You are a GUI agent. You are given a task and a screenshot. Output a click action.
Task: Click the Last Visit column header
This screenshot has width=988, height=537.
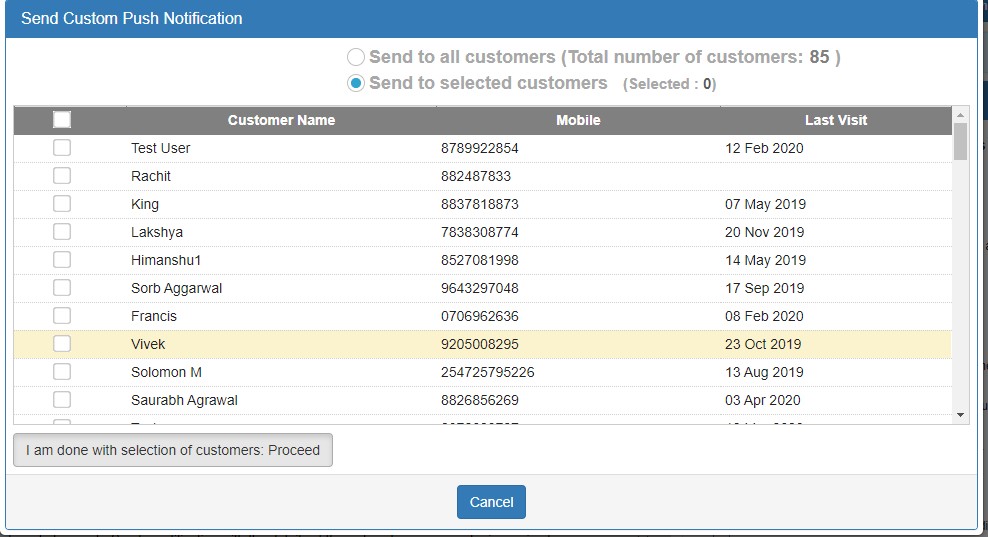pos(836,120)
